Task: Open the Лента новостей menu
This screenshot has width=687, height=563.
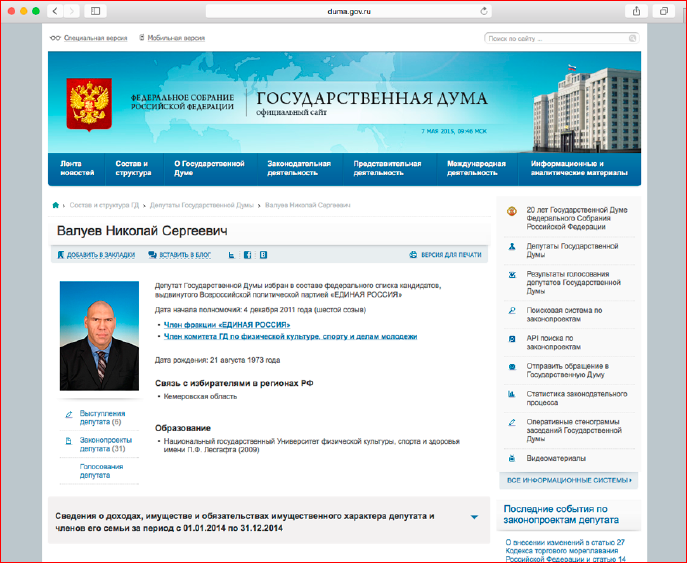Action: (x=77, y=168)
